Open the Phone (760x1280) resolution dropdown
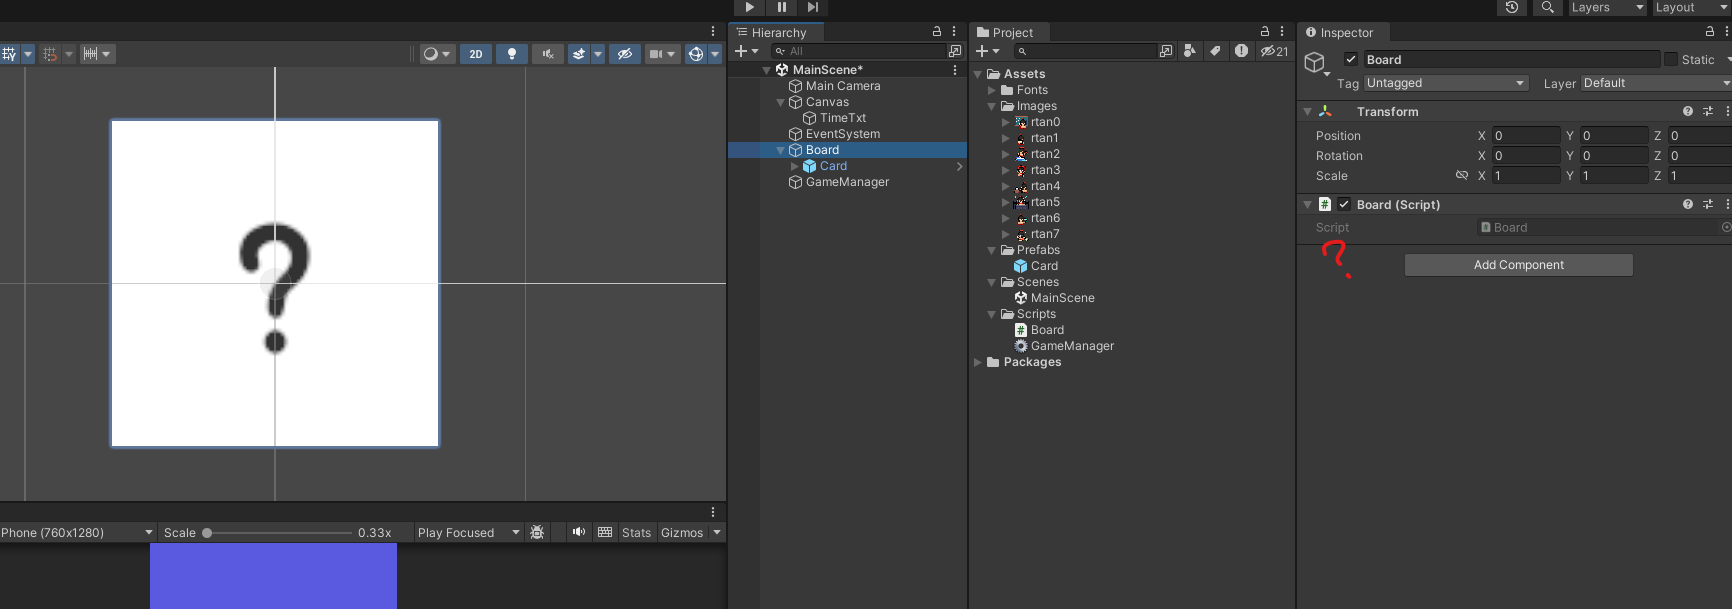Viewport: 1732px width, 609px height. (78, 533)
